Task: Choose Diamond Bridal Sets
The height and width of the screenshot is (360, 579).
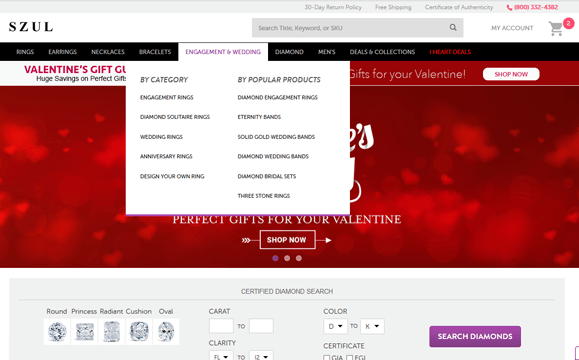Action: 267,176
